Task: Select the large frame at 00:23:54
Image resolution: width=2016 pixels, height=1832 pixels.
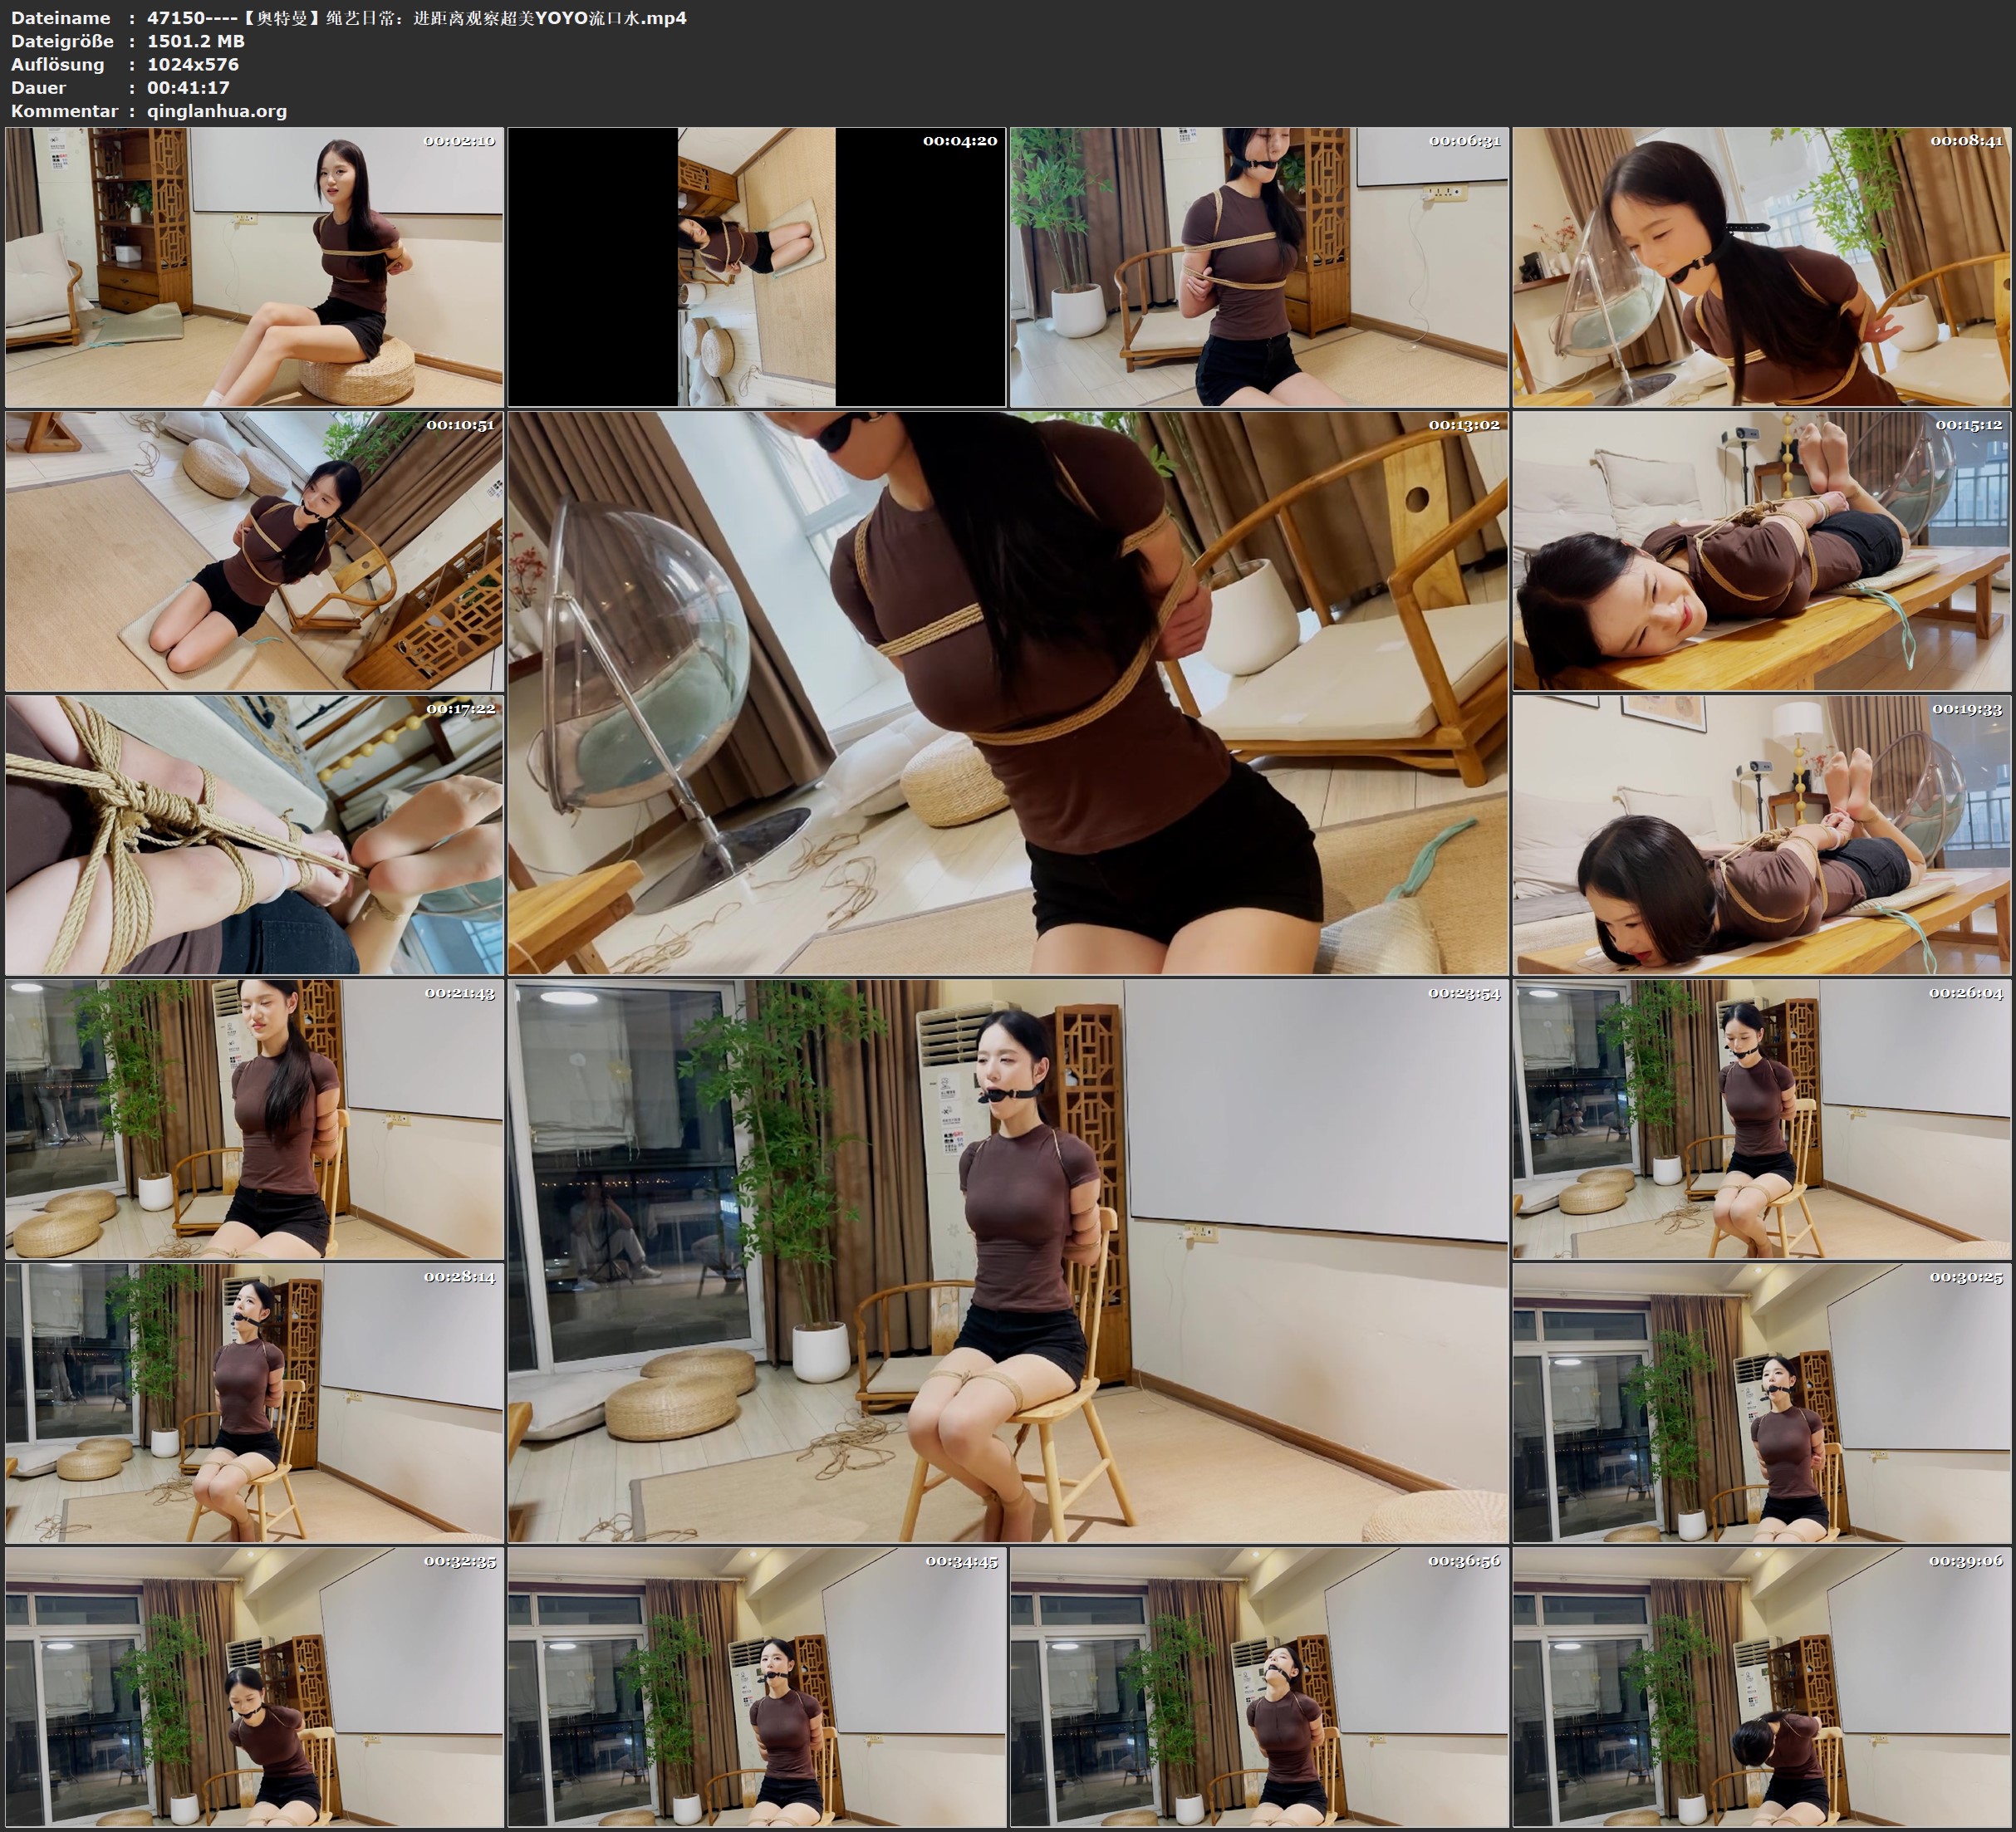Action: point(1007,1261)
